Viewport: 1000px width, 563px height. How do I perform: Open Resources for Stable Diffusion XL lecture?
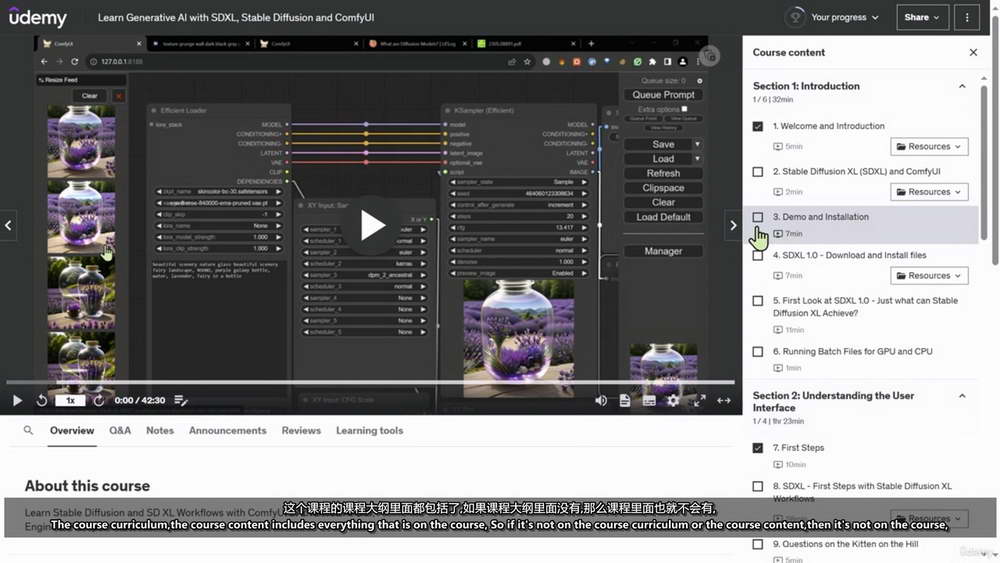tap(929, 192)
